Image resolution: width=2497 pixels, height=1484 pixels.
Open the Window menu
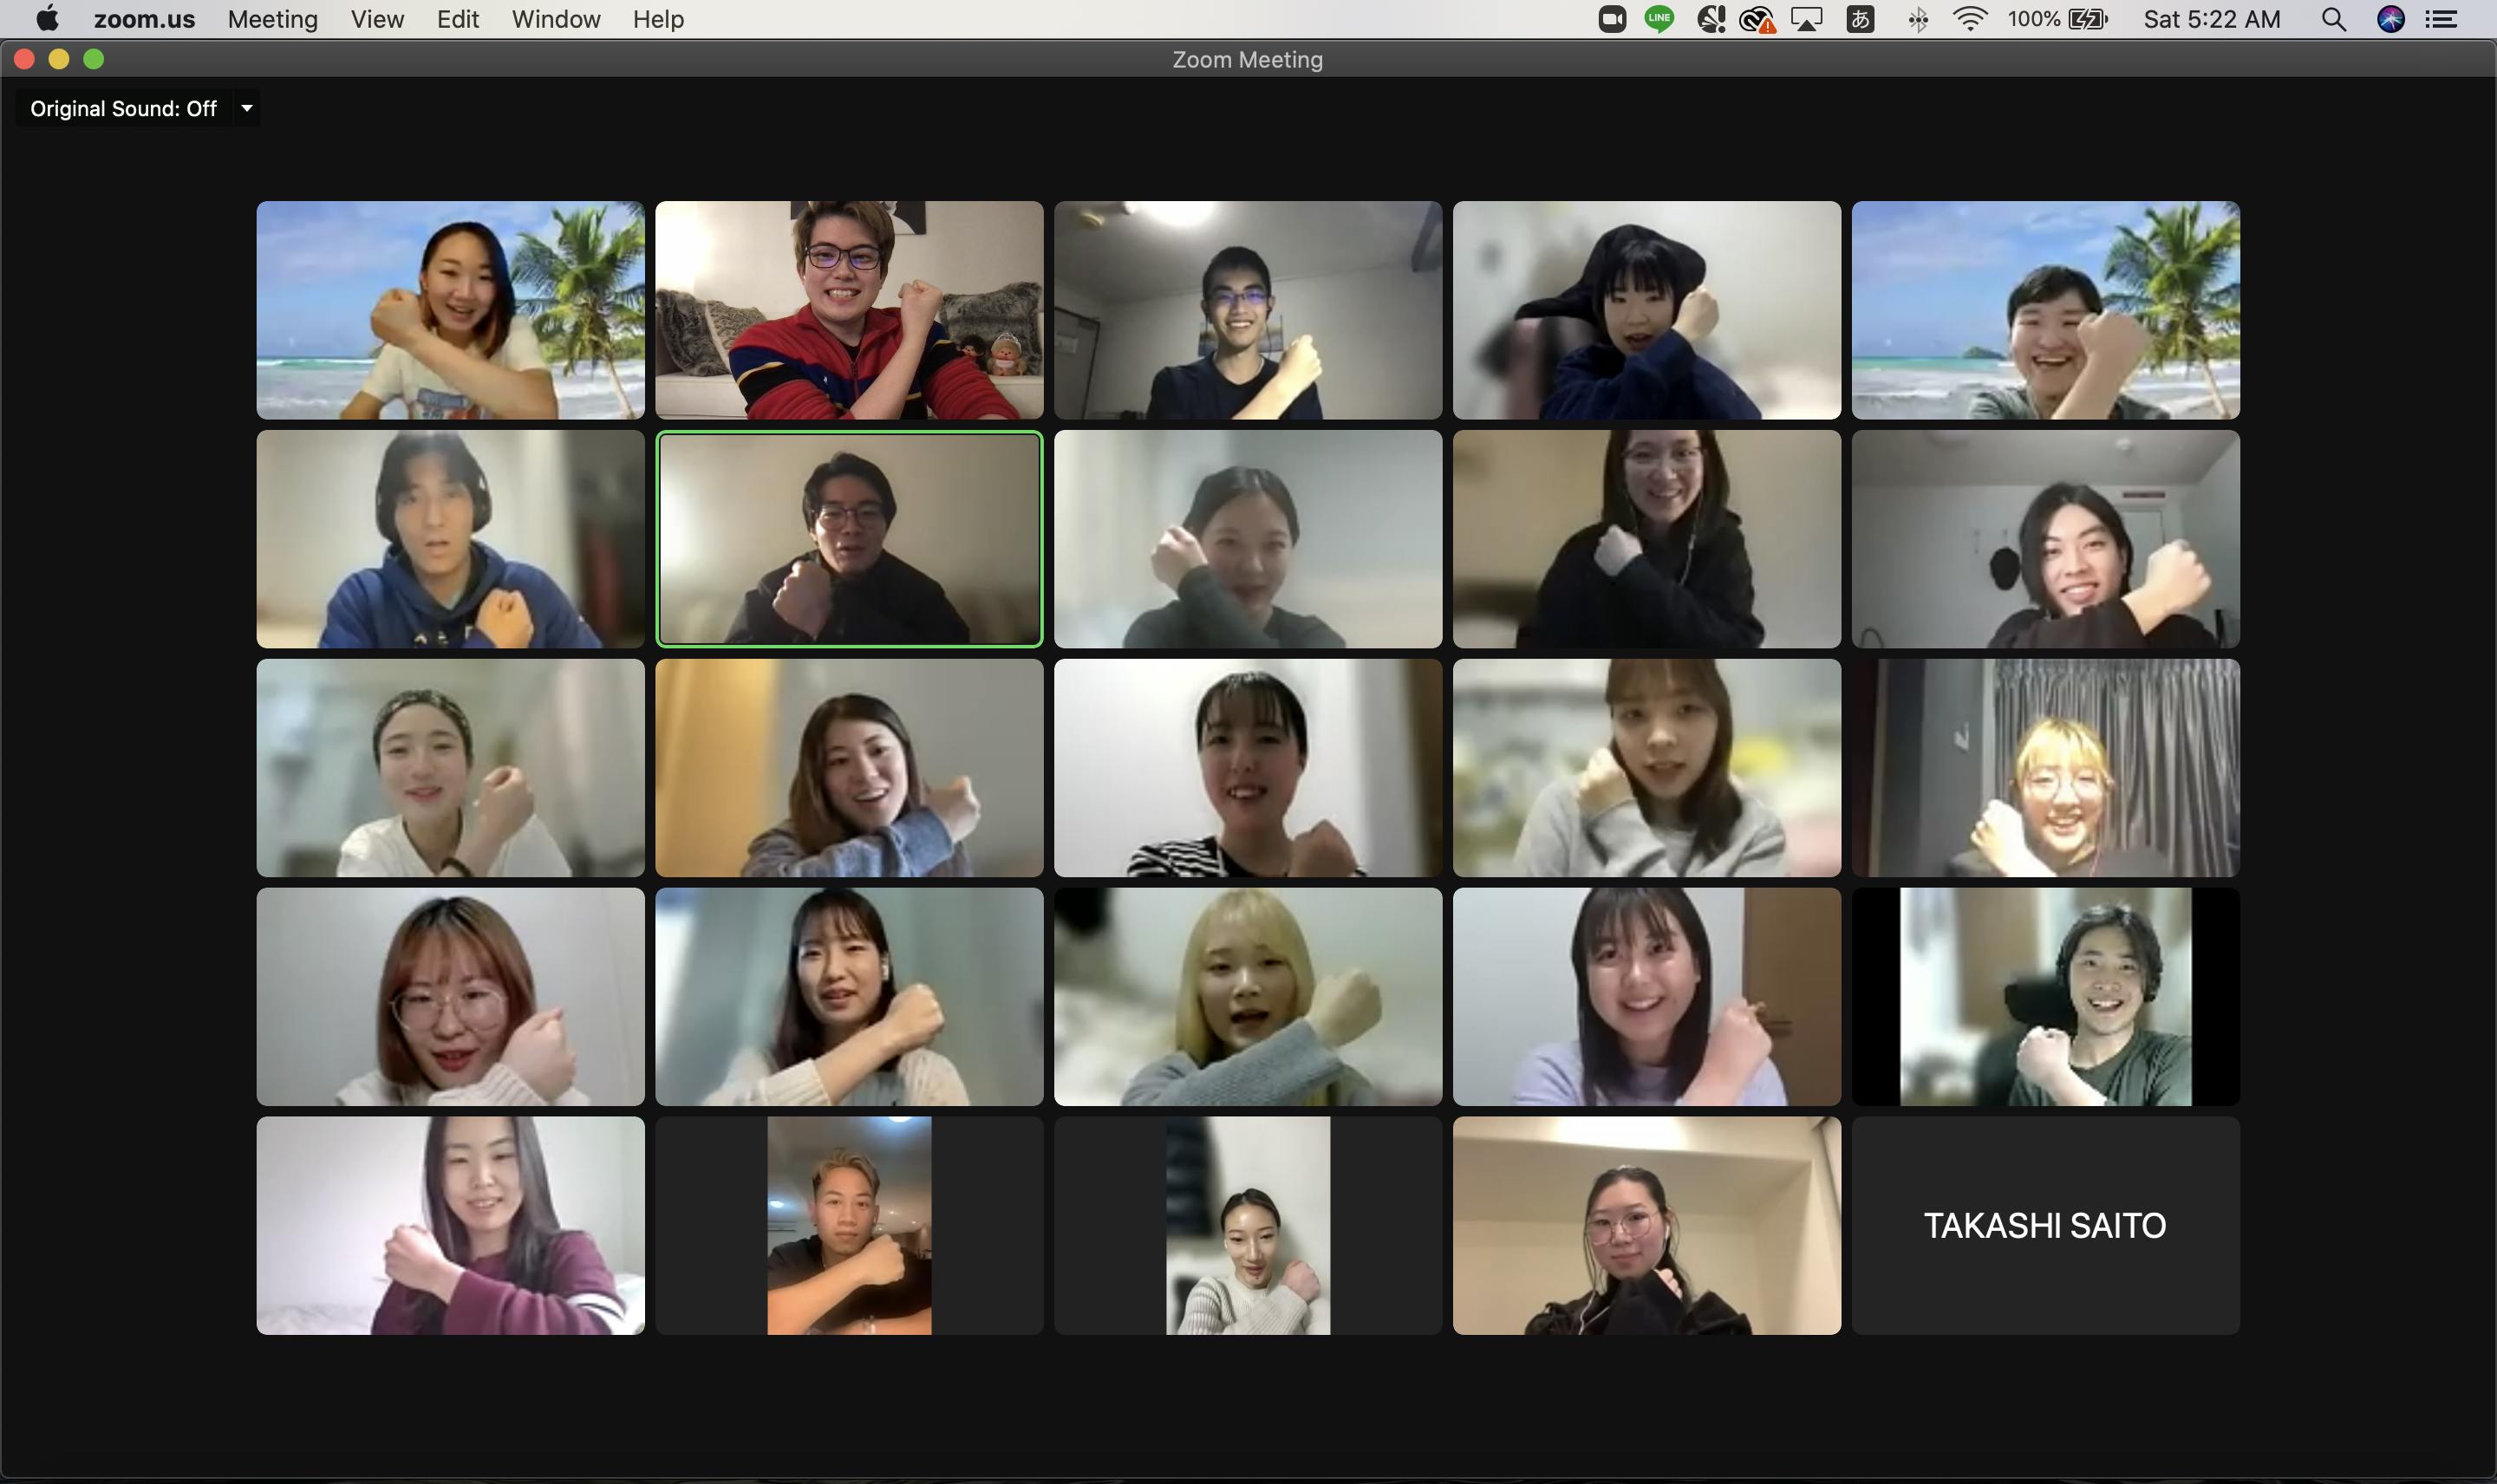[x=555, y=19]
